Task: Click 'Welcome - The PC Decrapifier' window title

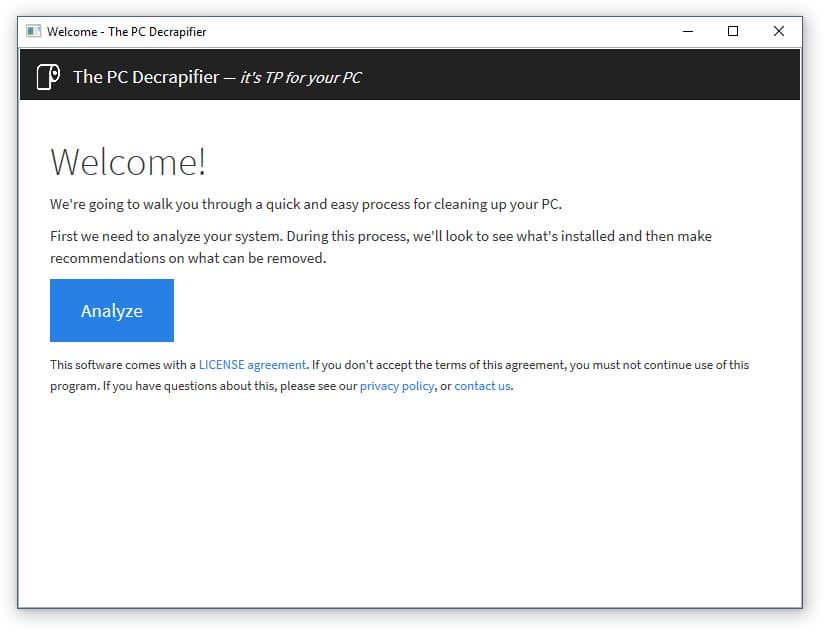Action: click(x=127, y=32)
